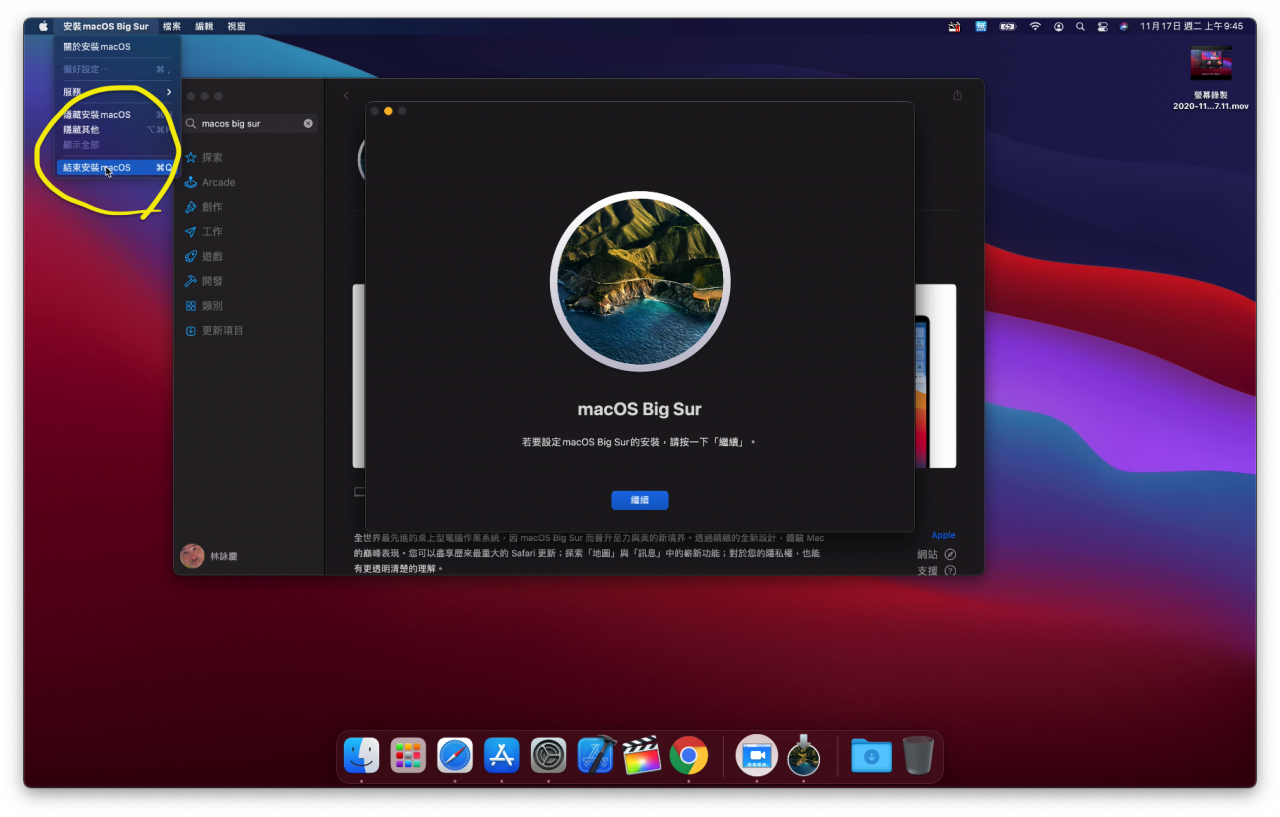This screenshot has width=1280, height=817.
Task: Open the screen recording app in Dock
Action: [757, 755]
